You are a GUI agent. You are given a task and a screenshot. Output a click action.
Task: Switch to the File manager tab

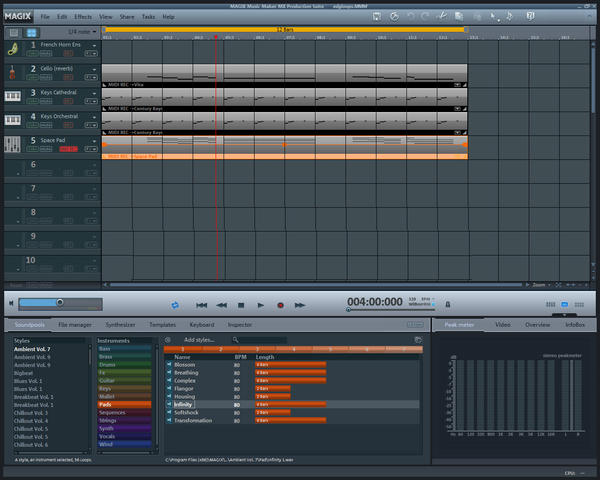[x=75, y=325]
